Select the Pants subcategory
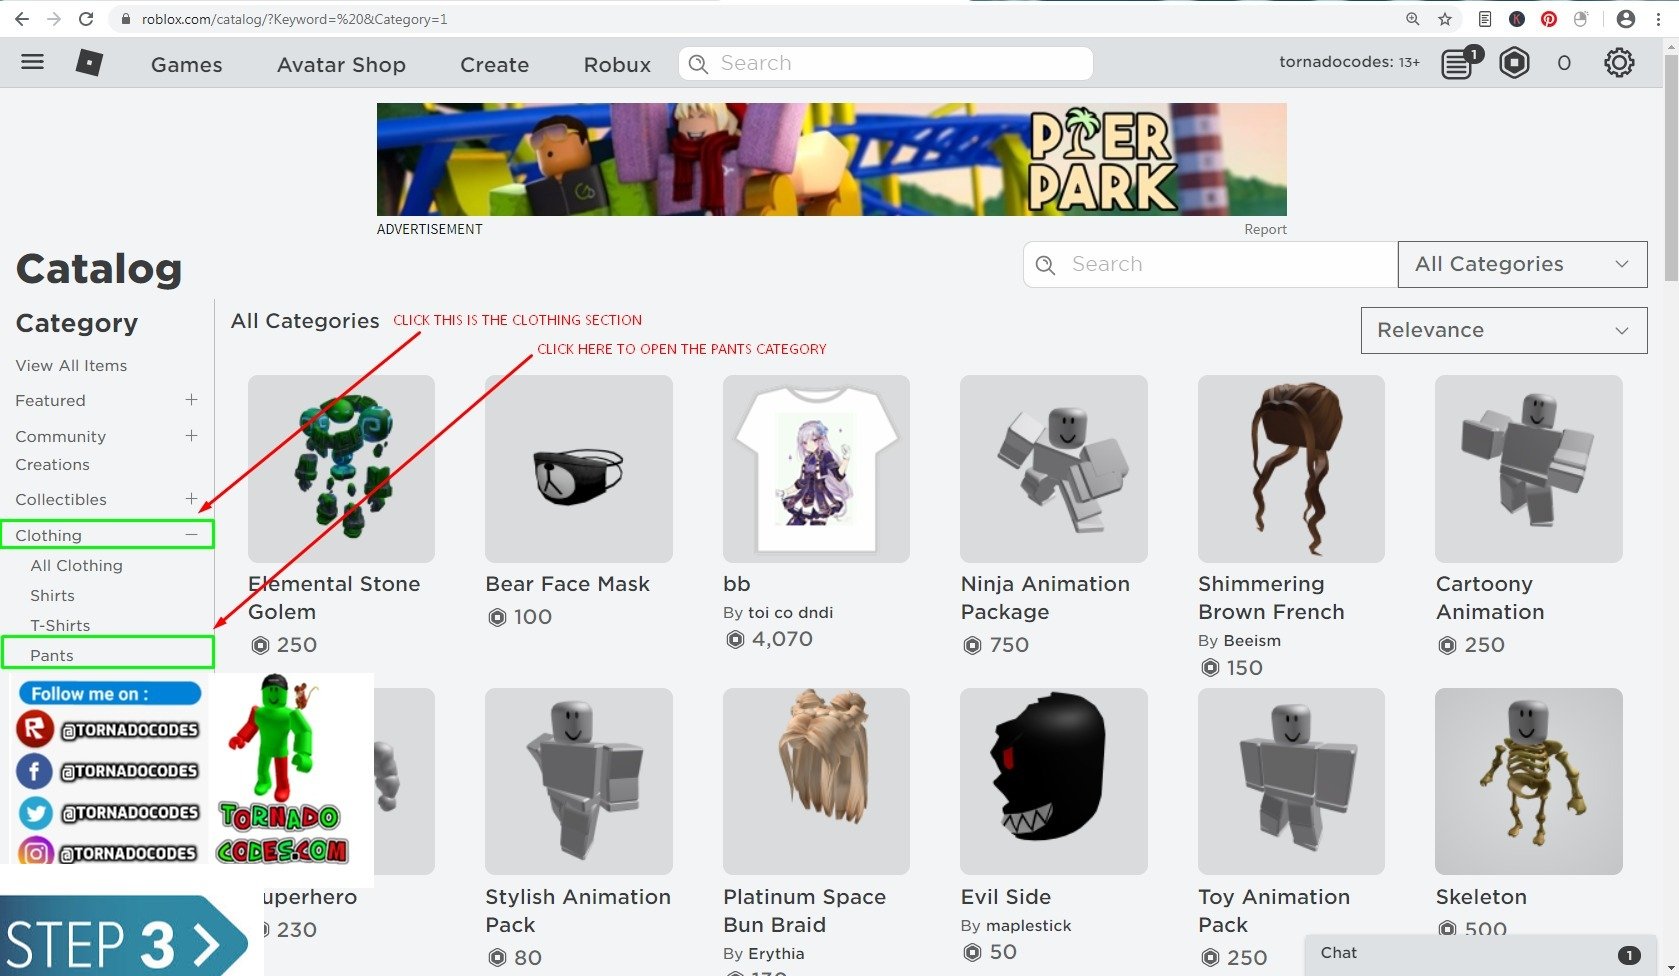Image resolution: width=1679 pixels, height=976 pixels. 52,655
